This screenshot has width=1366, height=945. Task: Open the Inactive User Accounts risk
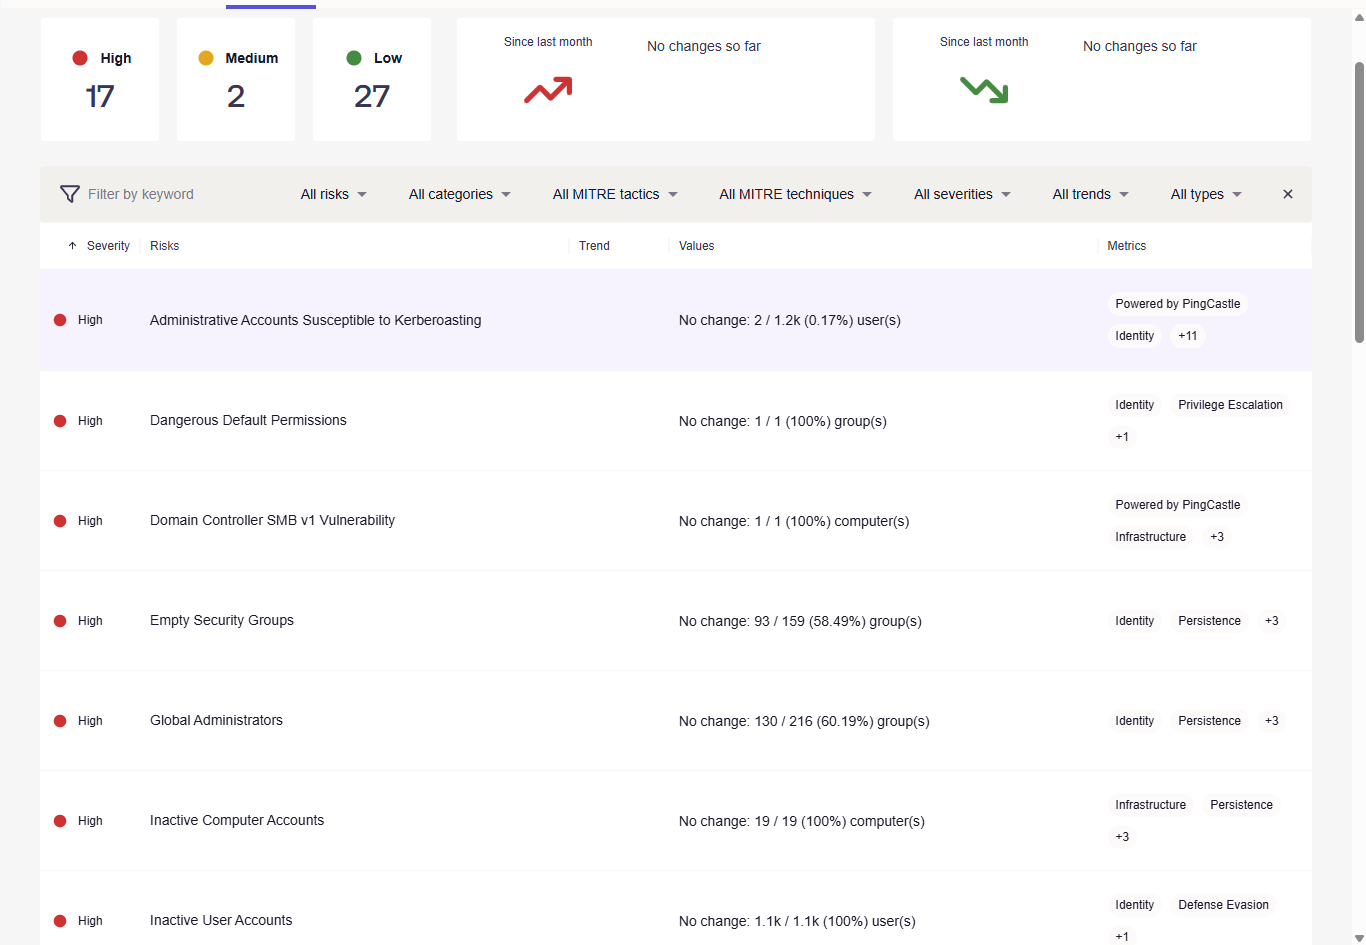[x=221, y=920]
